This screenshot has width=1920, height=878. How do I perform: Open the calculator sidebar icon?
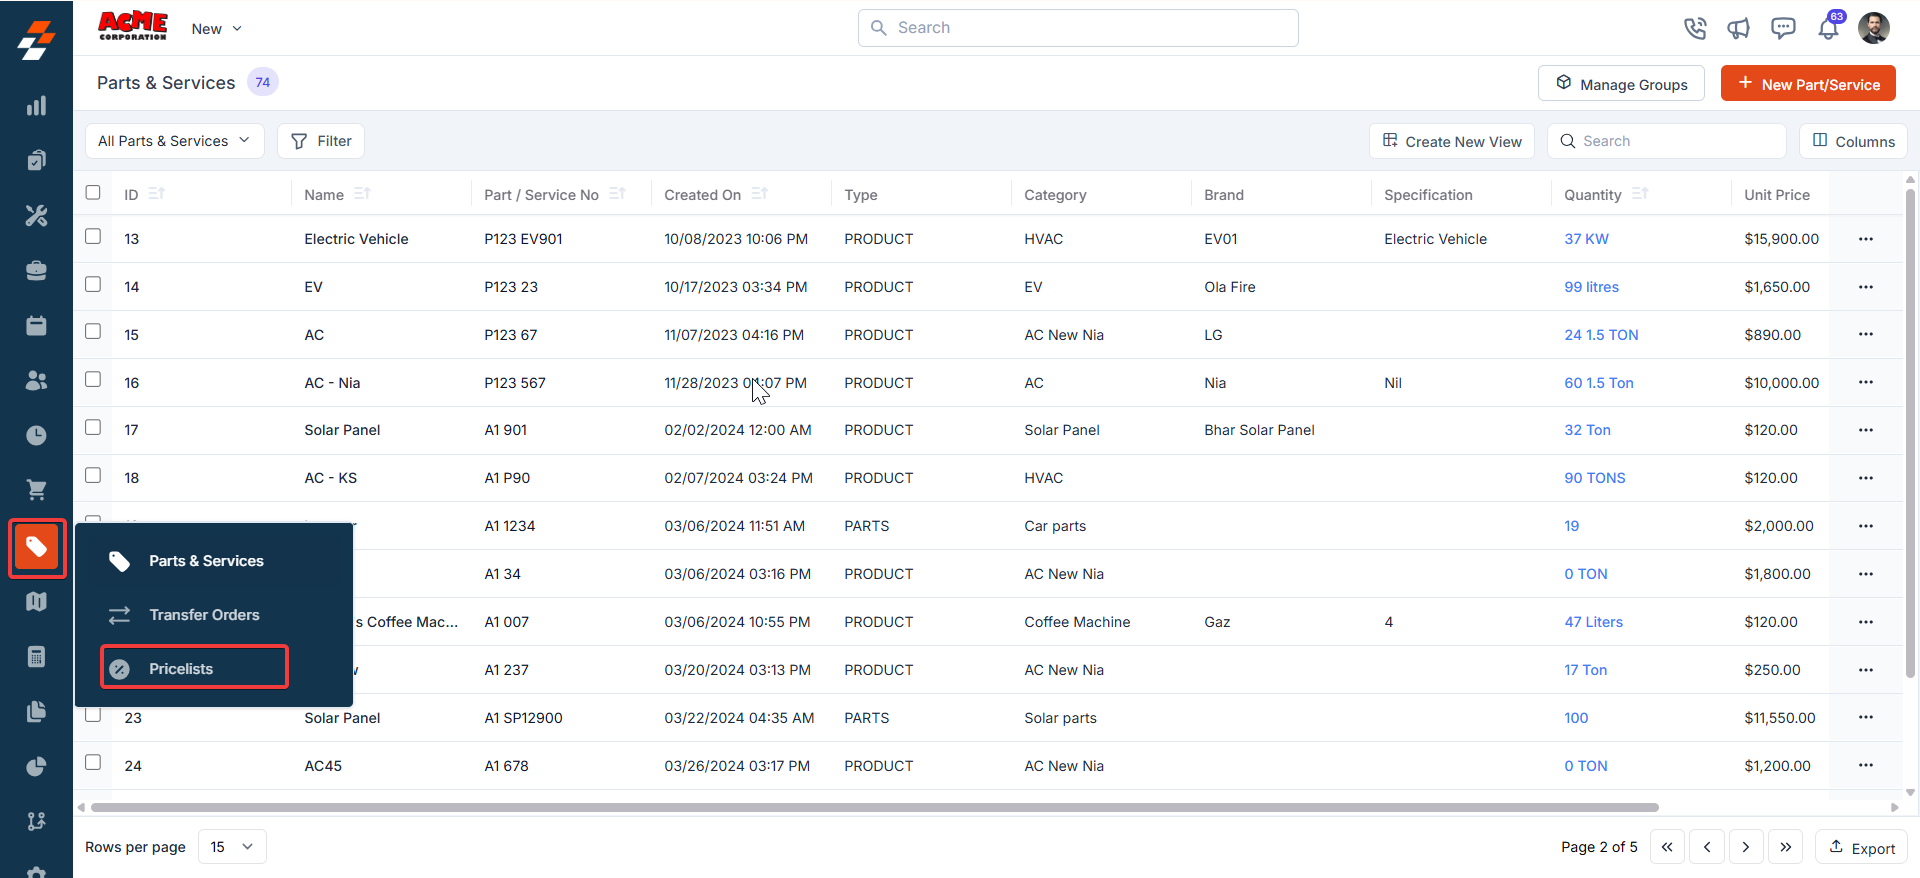coord(36,656)
